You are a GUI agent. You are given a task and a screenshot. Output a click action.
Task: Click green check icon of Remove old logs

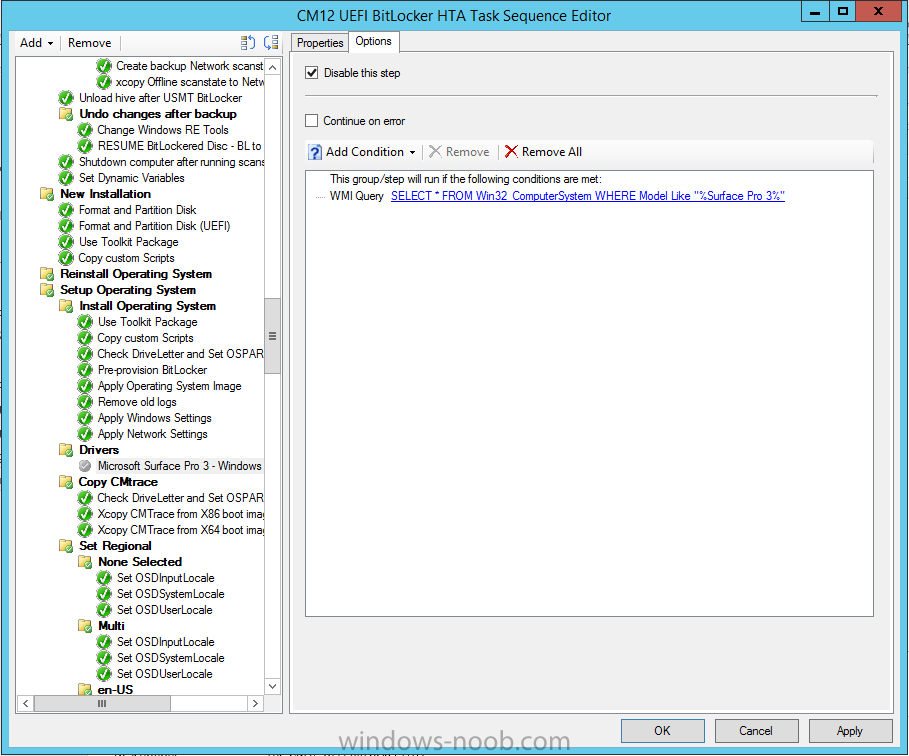click(x=85, y=402)
